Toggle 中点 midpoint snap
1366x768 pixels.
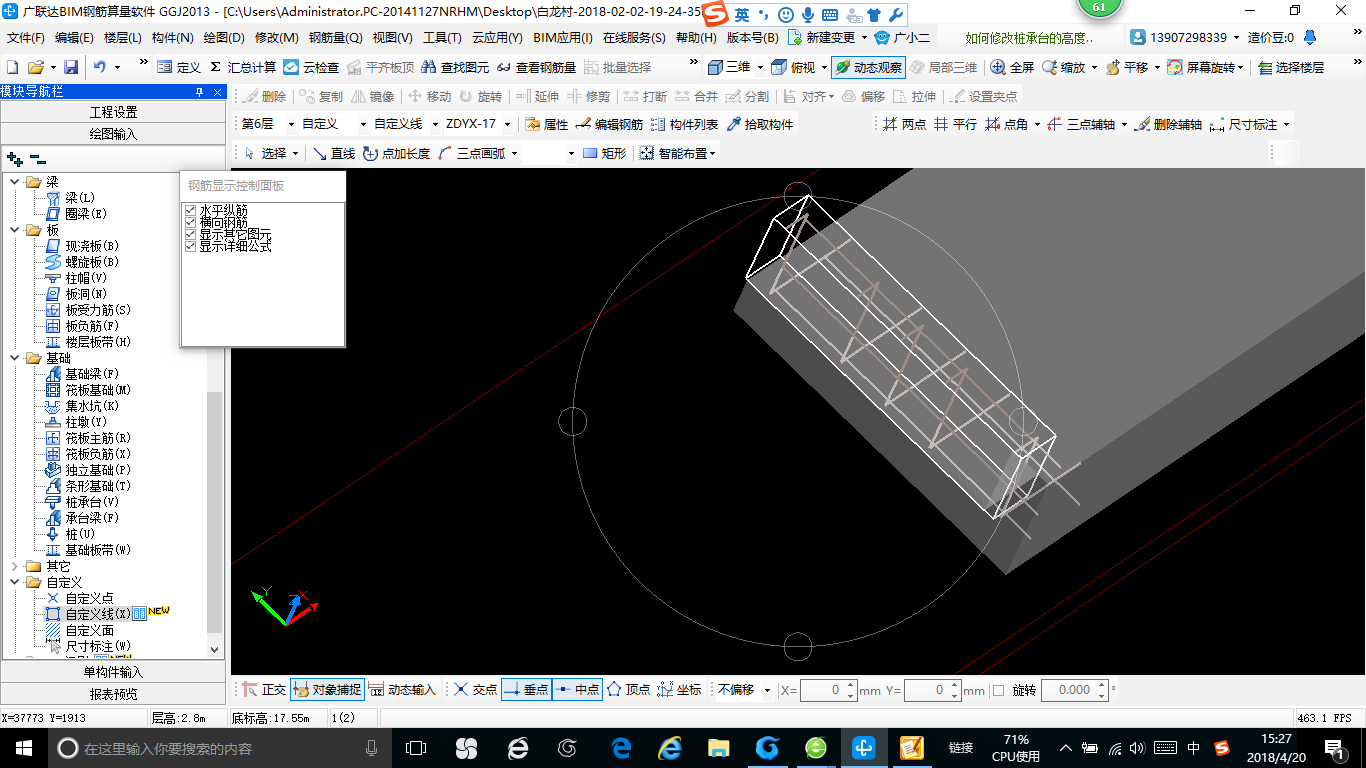click(x=577, y=690)
